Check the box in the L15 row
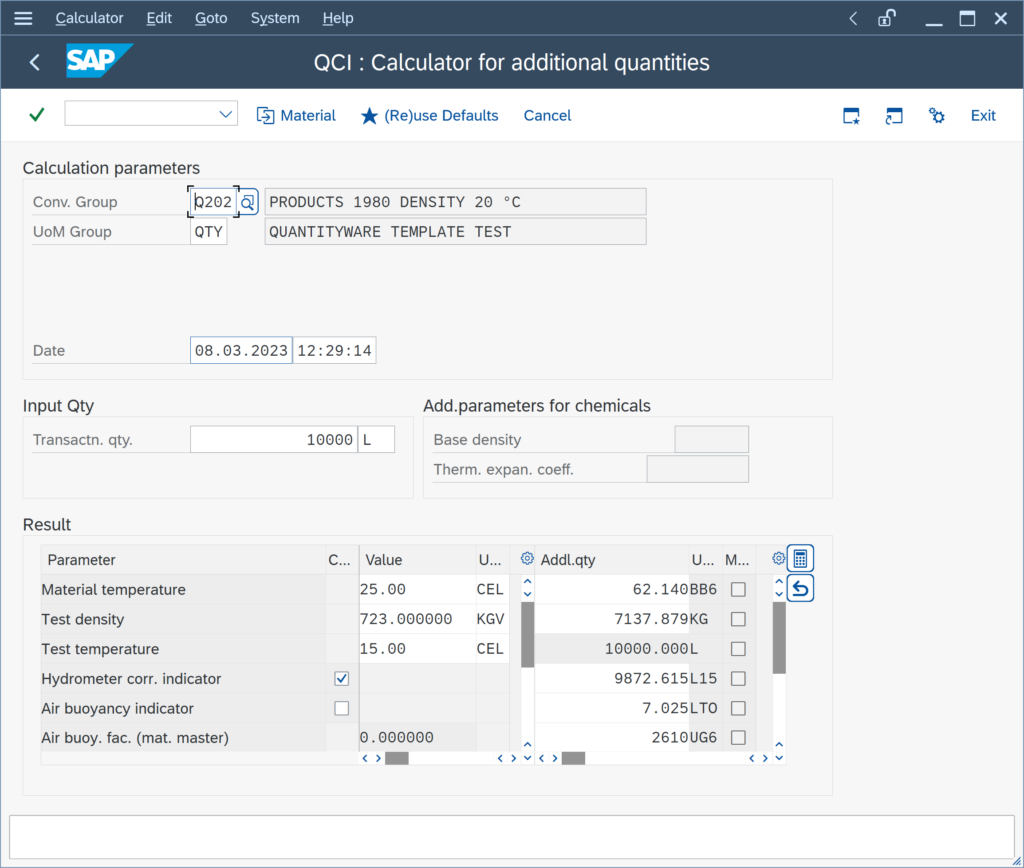The image size is (1024, 868). point(738,679)
